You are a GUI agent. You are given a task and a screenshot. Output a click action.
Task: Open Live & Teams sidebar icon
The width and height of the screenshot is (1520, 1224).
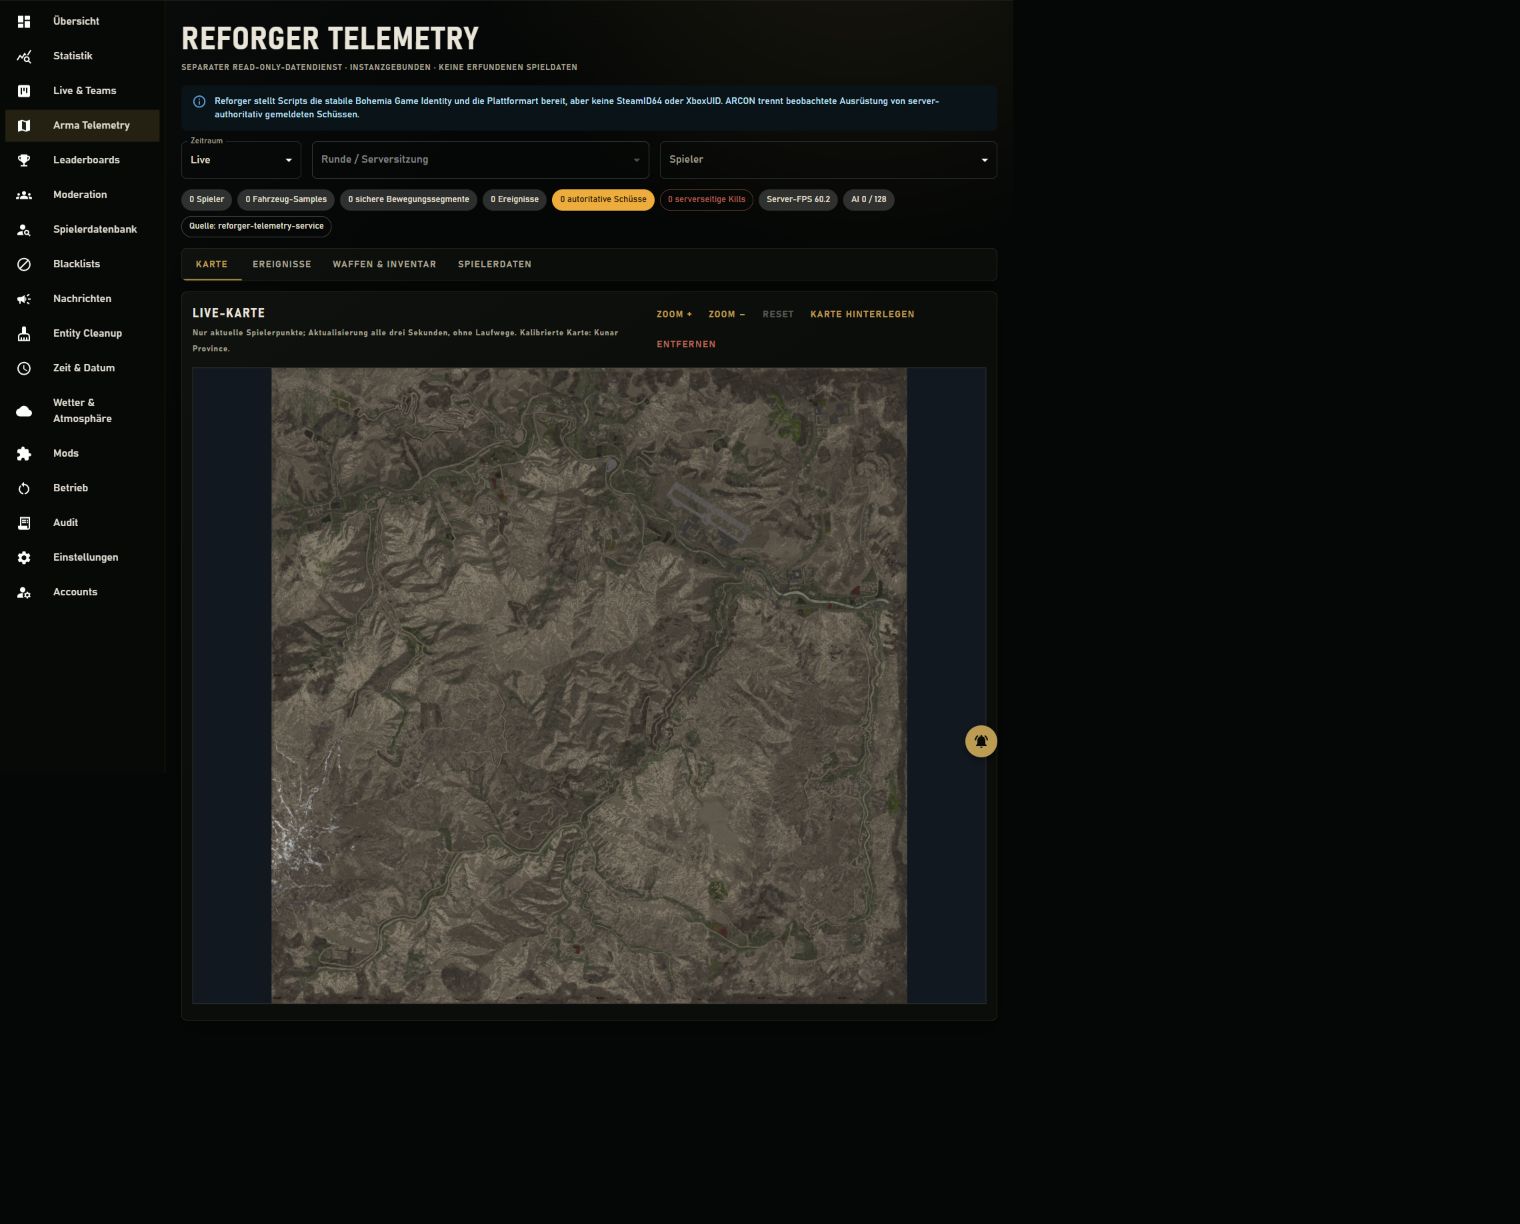click(24, 91)
